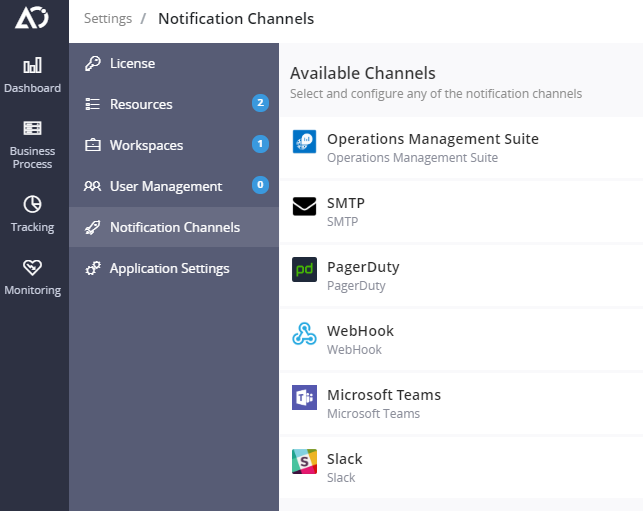This screenshot has width=643, height=511.
Task: Click the Workspaces count badge 1
Action: (260, 144)
